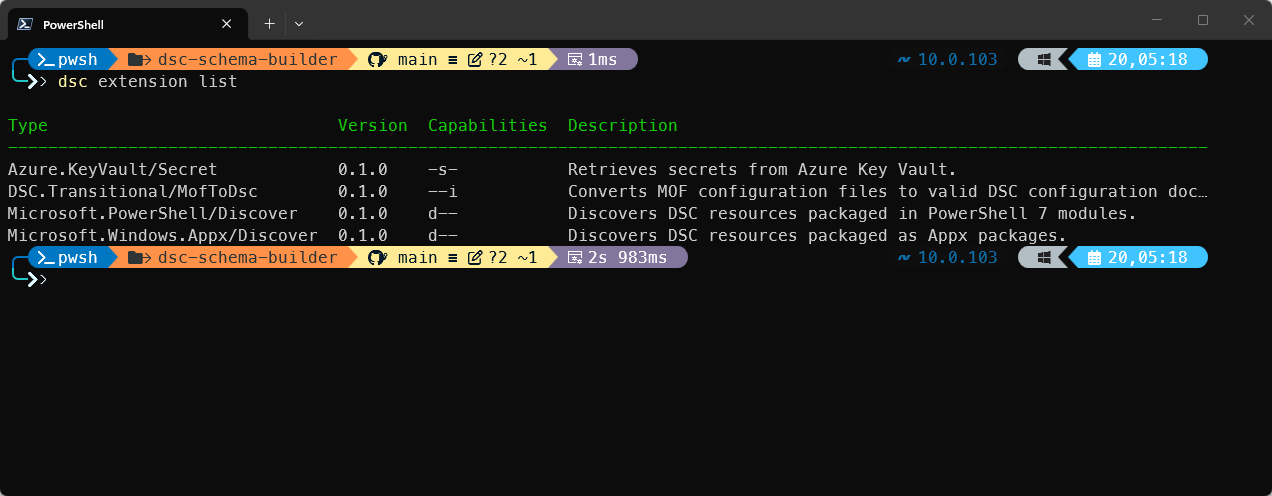Image resolution: width=1272 pixels, height=496 pixels.
Task: Click the Windows logo in the top prompt
Action: click(1043, 60)
